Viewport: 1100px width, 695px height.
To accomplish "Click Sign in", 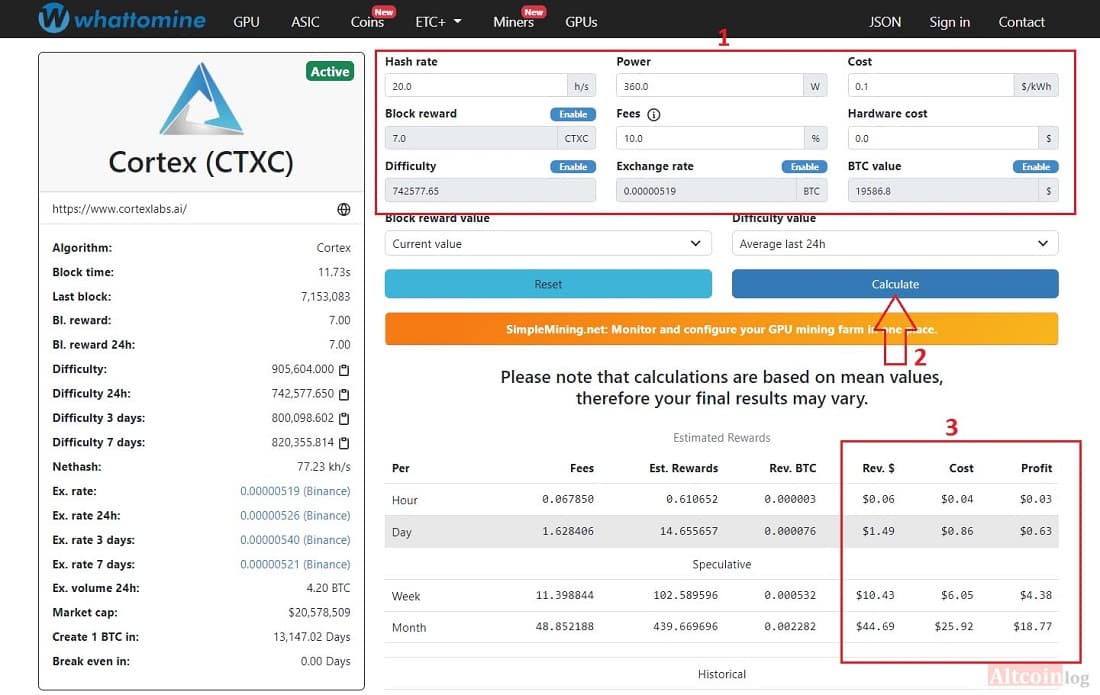I will click(950, 22).
